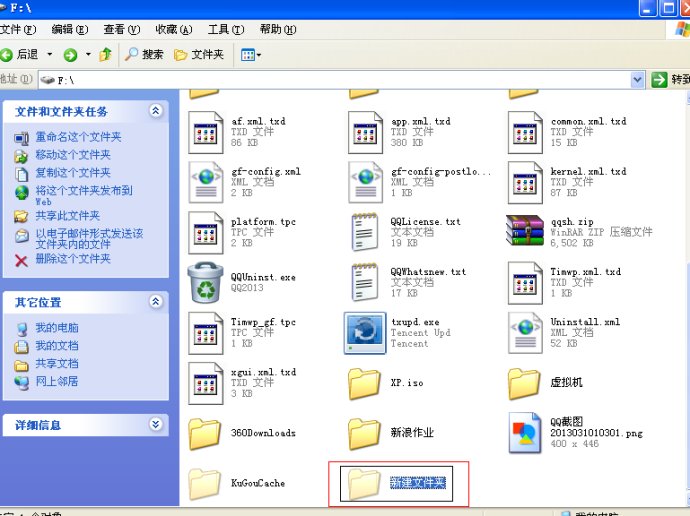
Task: Click the file list vertical scrollbar
Action: [687, 299]
